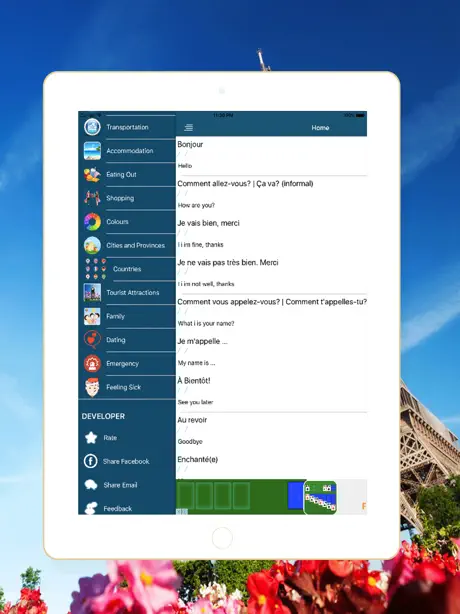Tap the Facebook share icon
Viewport: 460px width, 614px height.
point(90,461)
